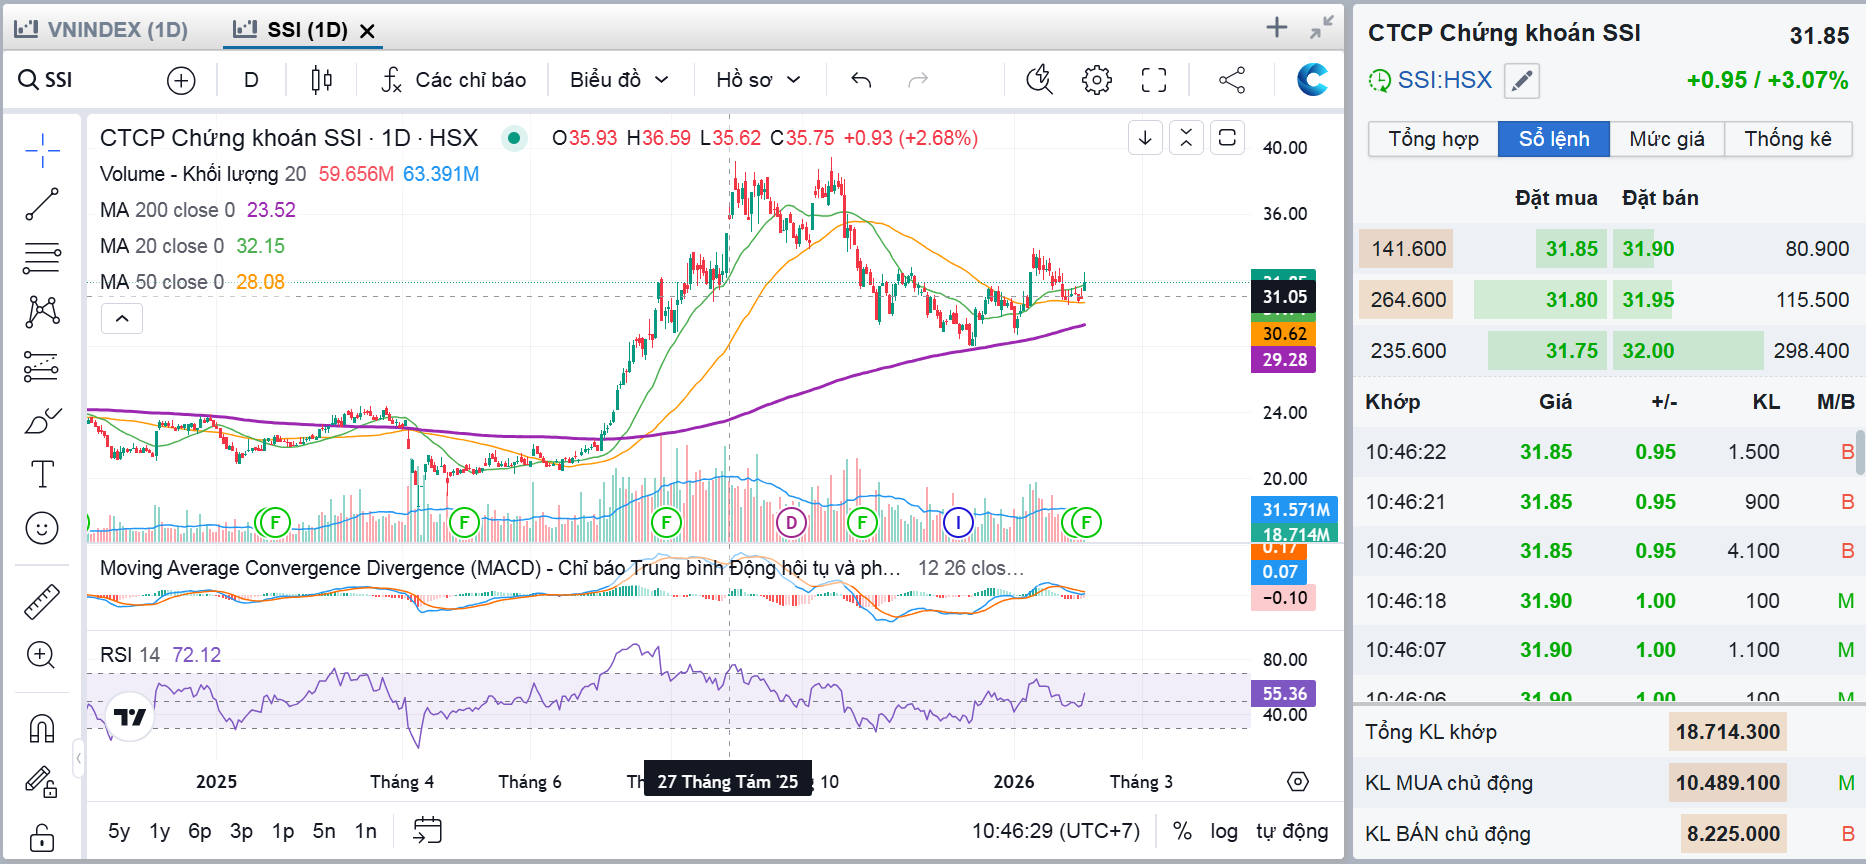Open Các chỉ báo indicators
Screen dimensions: 1866x864
pyautogui.click(x=454, y=80)
